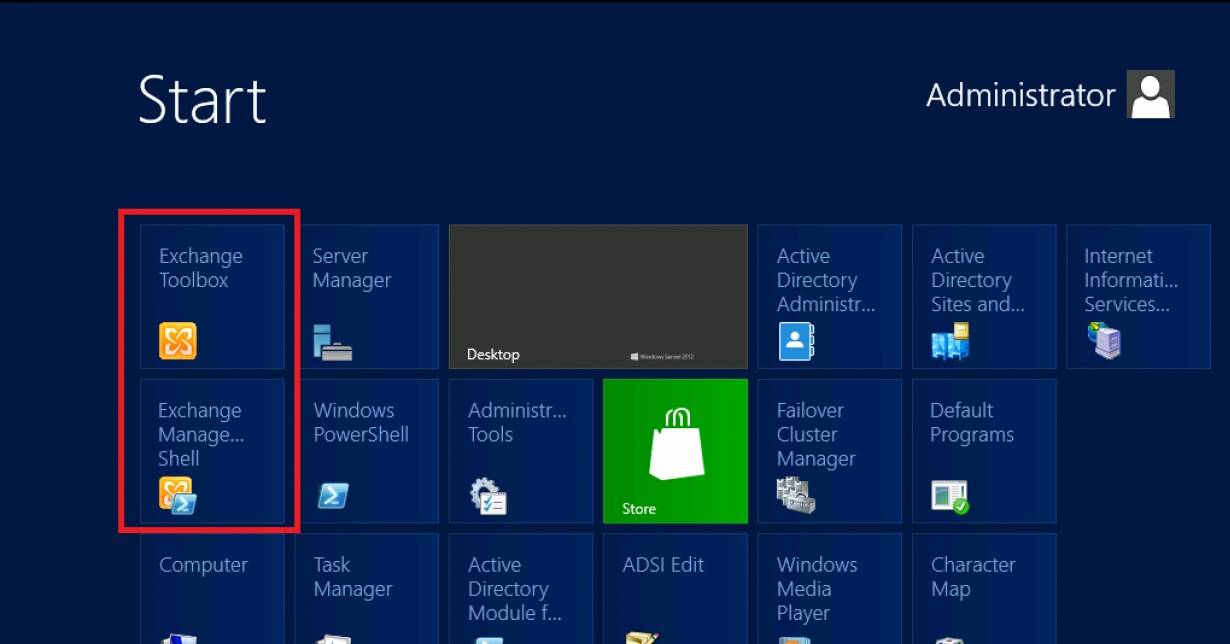1230x644 pixels.
Task: Open Active Directory Module for PowerShell tile
Action: (x=520, y=590)
